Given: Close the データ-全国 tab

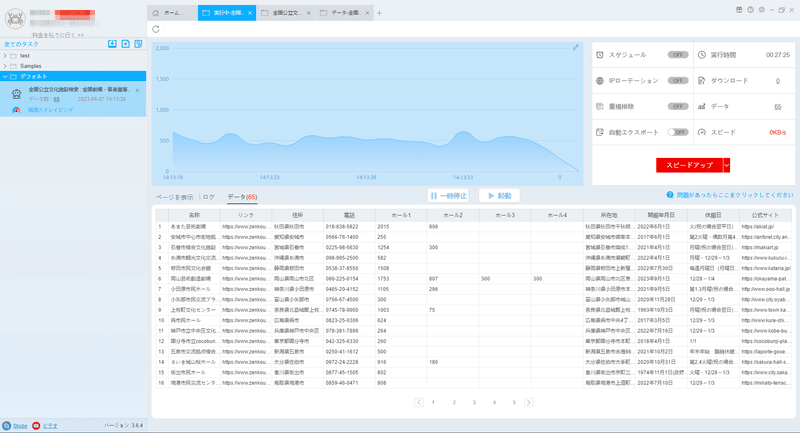Looking at the screenshot, I should pyautogui.click(x=367, y=13).
